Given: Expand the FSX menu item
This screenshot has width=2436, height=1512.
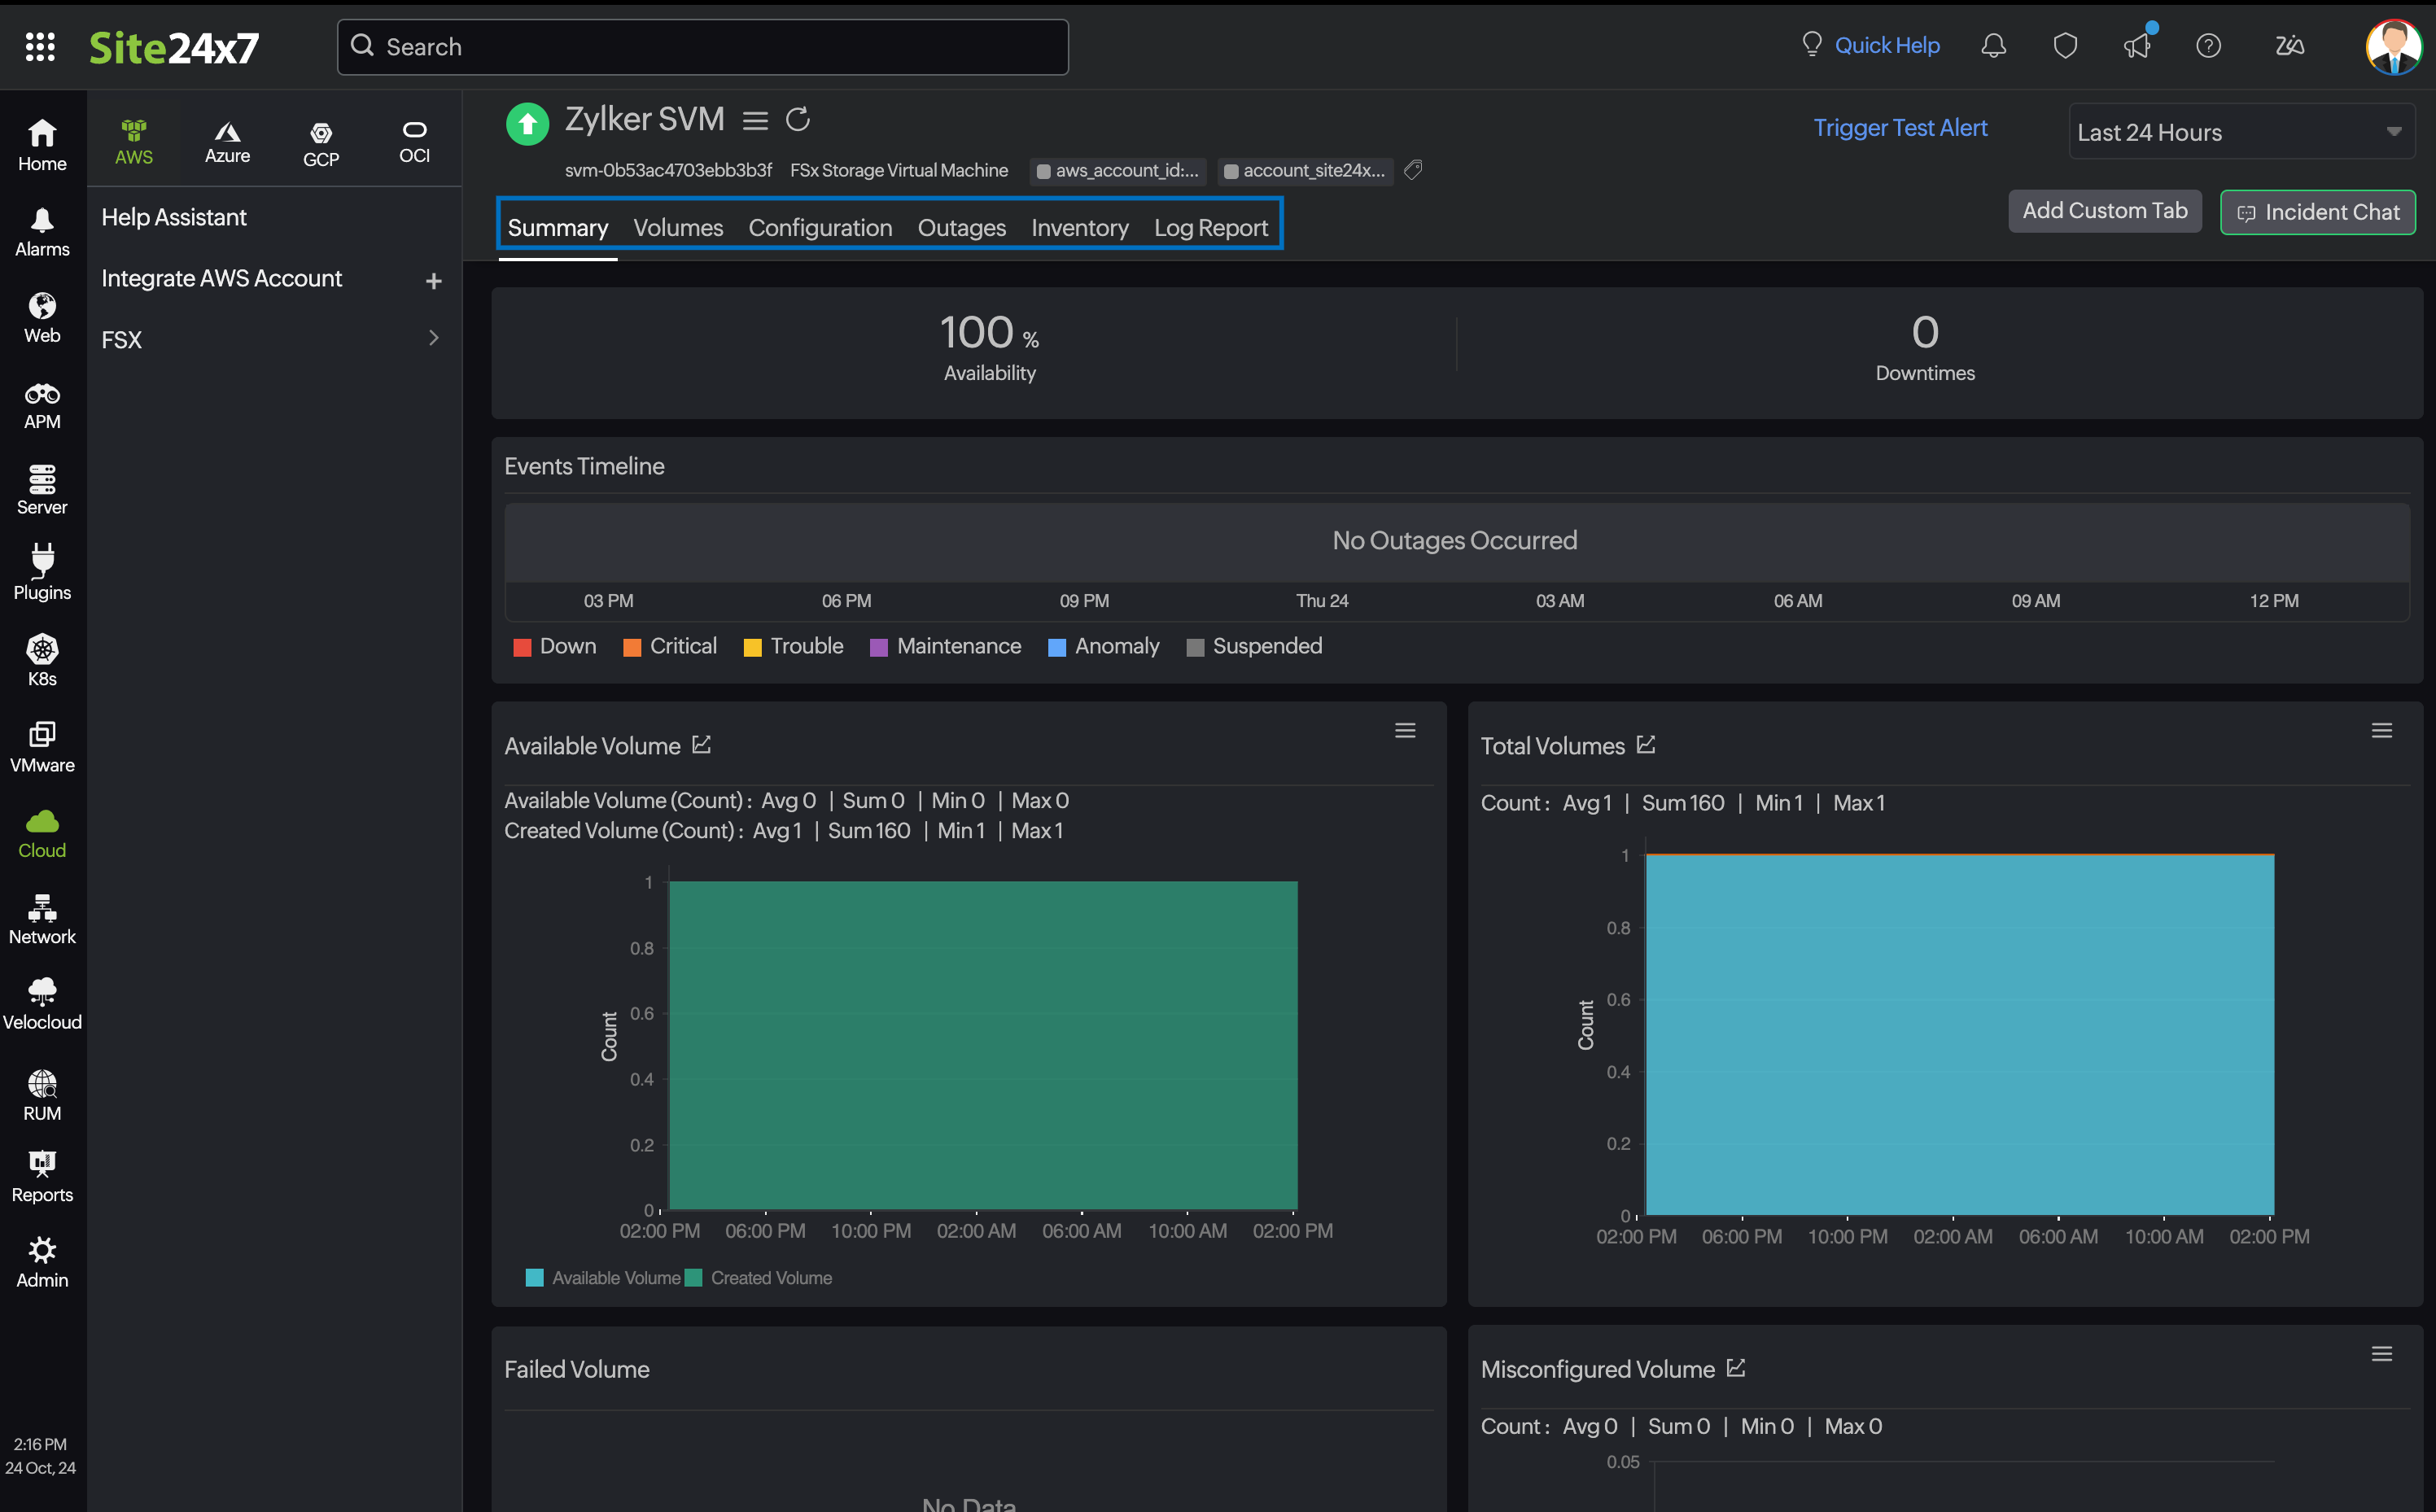Looking at the screenshot, I should (x=433, y=338).
